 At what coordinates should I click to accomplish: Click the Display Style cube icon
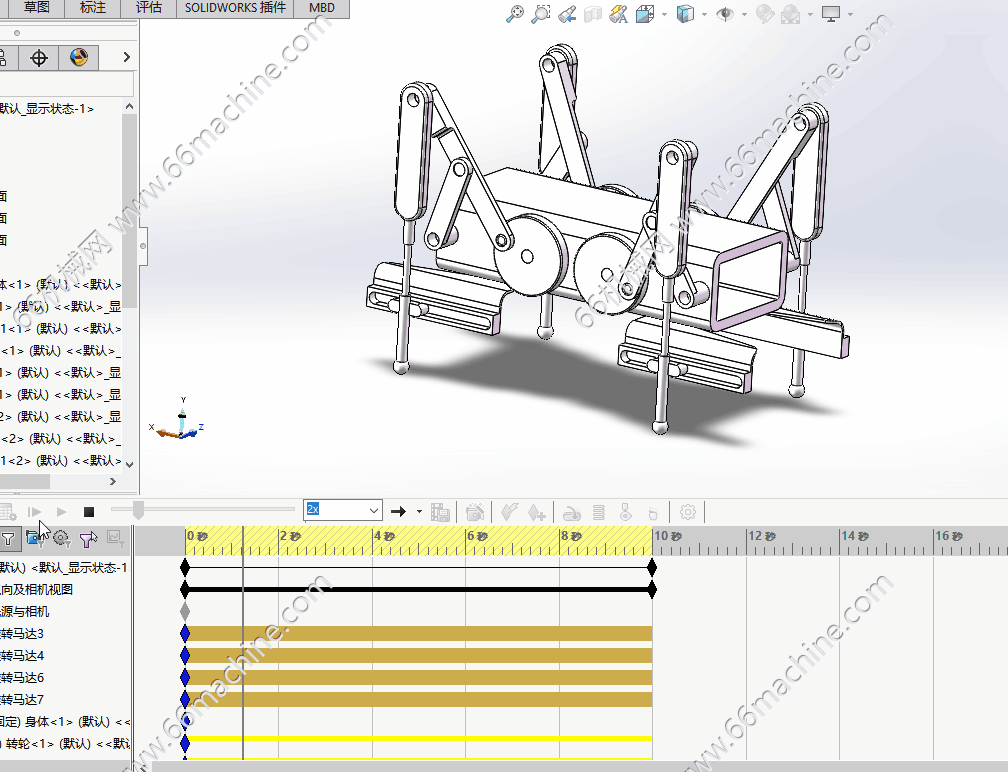pyautogui.click(x=685, y=13)
